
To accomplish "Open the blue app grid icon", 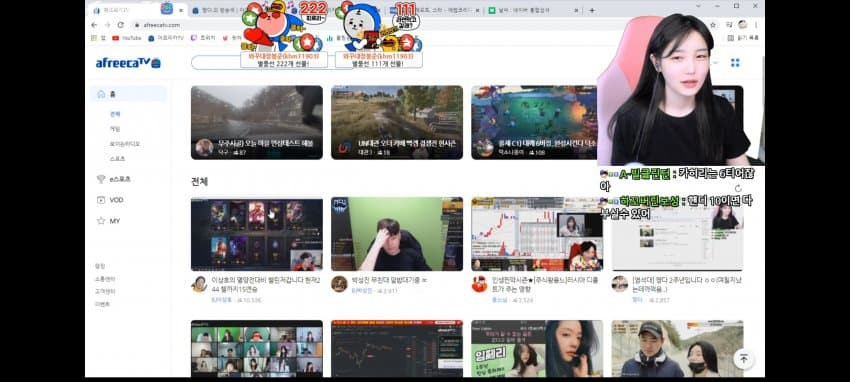I will [x=735, y=63].
